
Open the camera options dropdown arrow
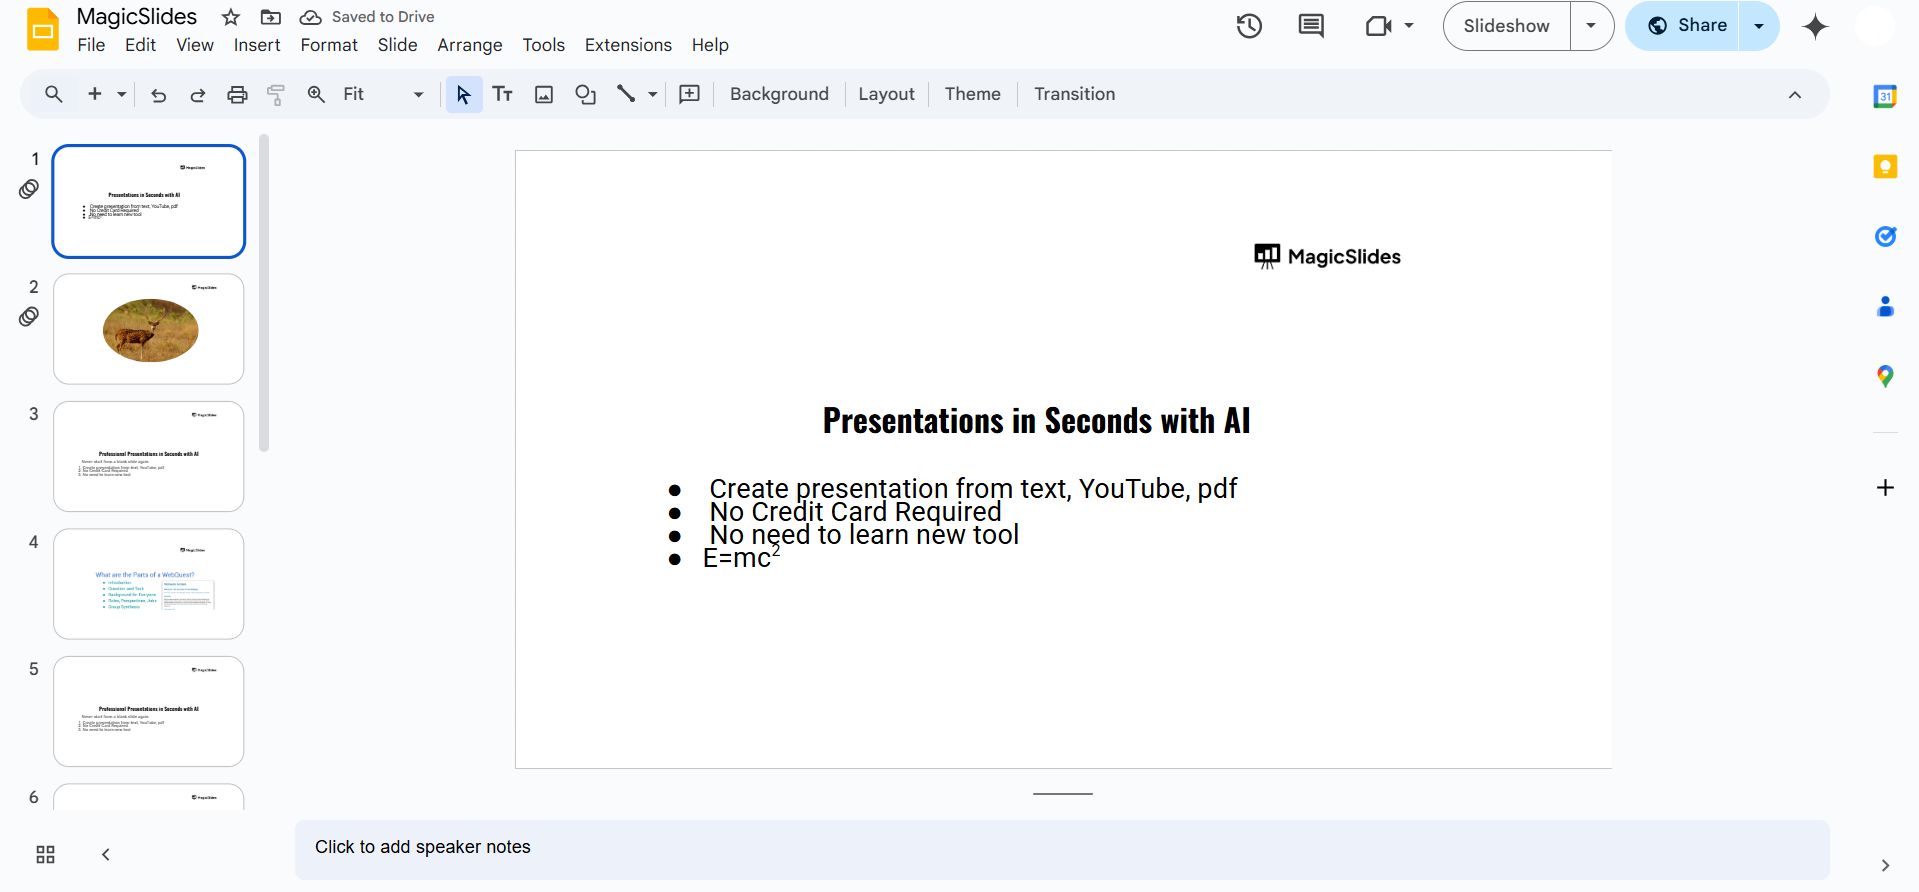click(1409, 26)
